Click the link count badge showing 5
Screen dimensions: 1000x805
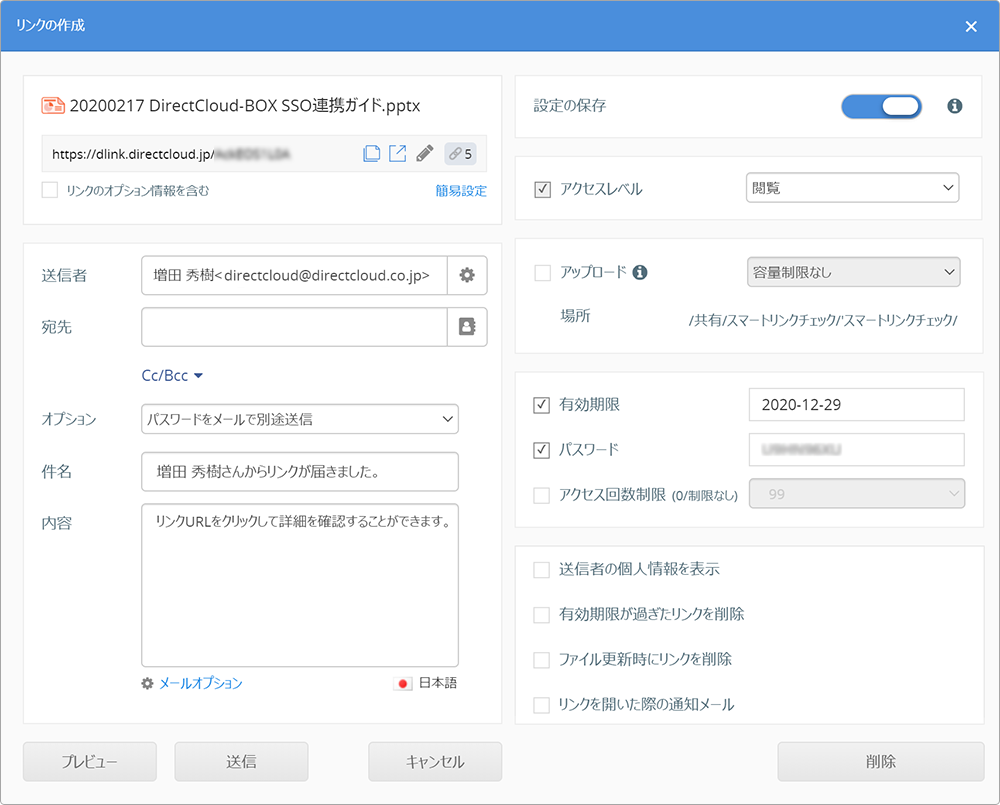click(461, 154)
